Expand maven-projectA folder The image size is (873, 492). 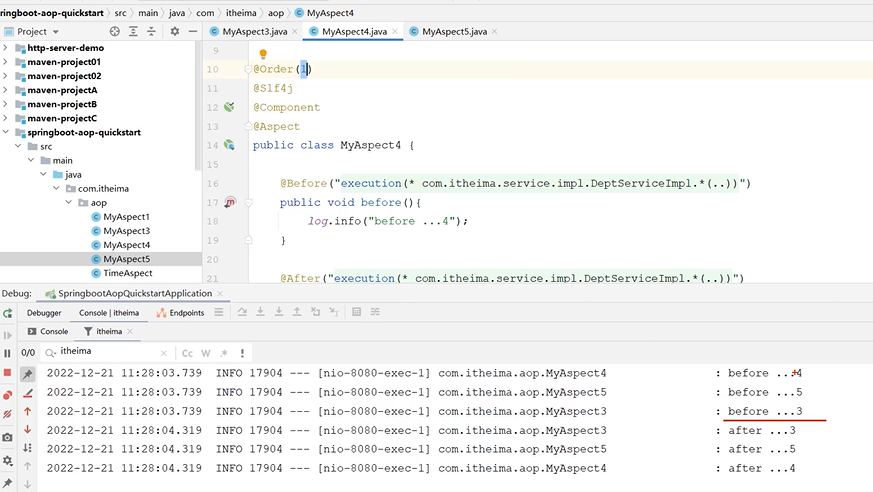[6, 90]
